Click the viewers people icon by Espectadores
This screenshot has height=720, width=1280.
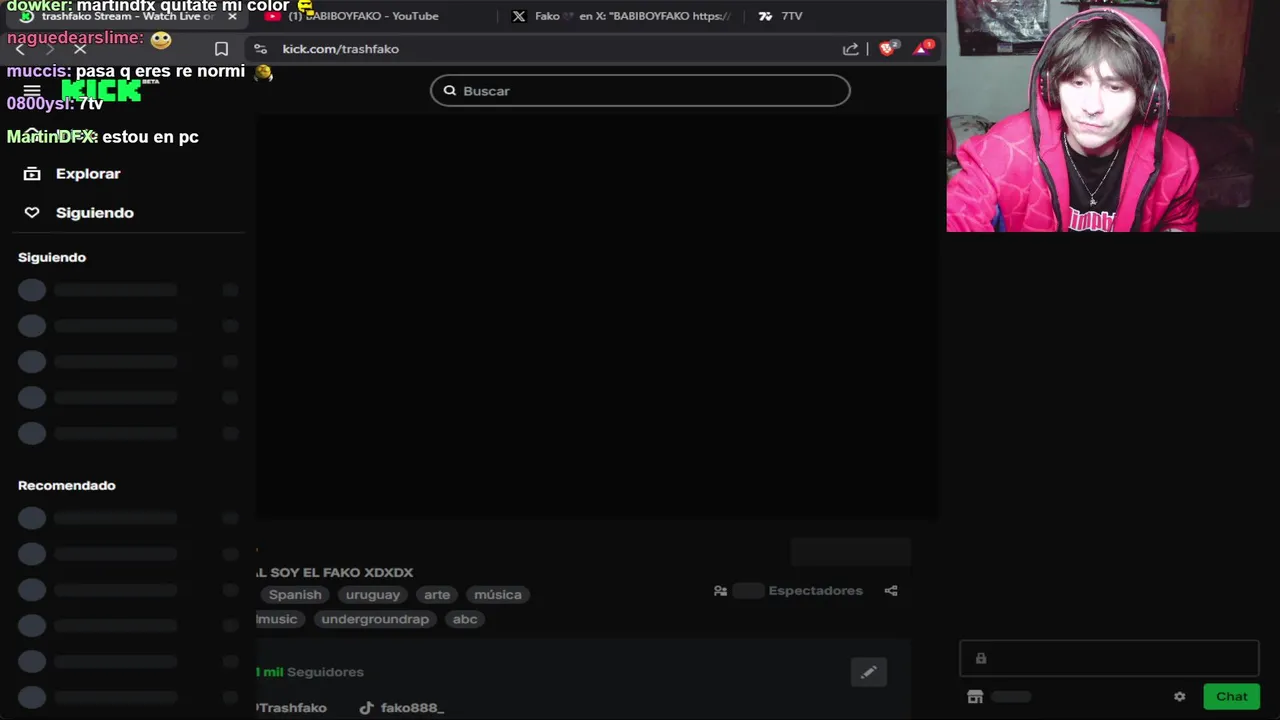(720, 591)
